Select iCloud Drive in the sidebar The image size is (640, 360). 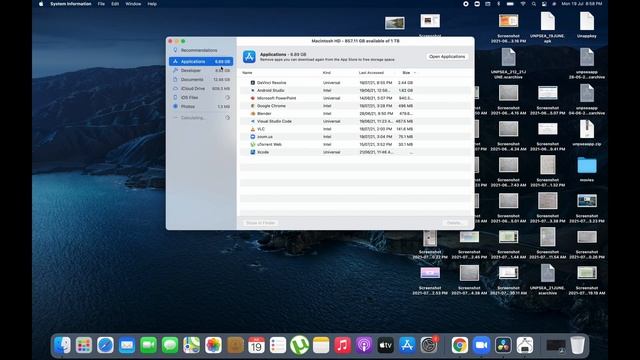pos(201,89)
